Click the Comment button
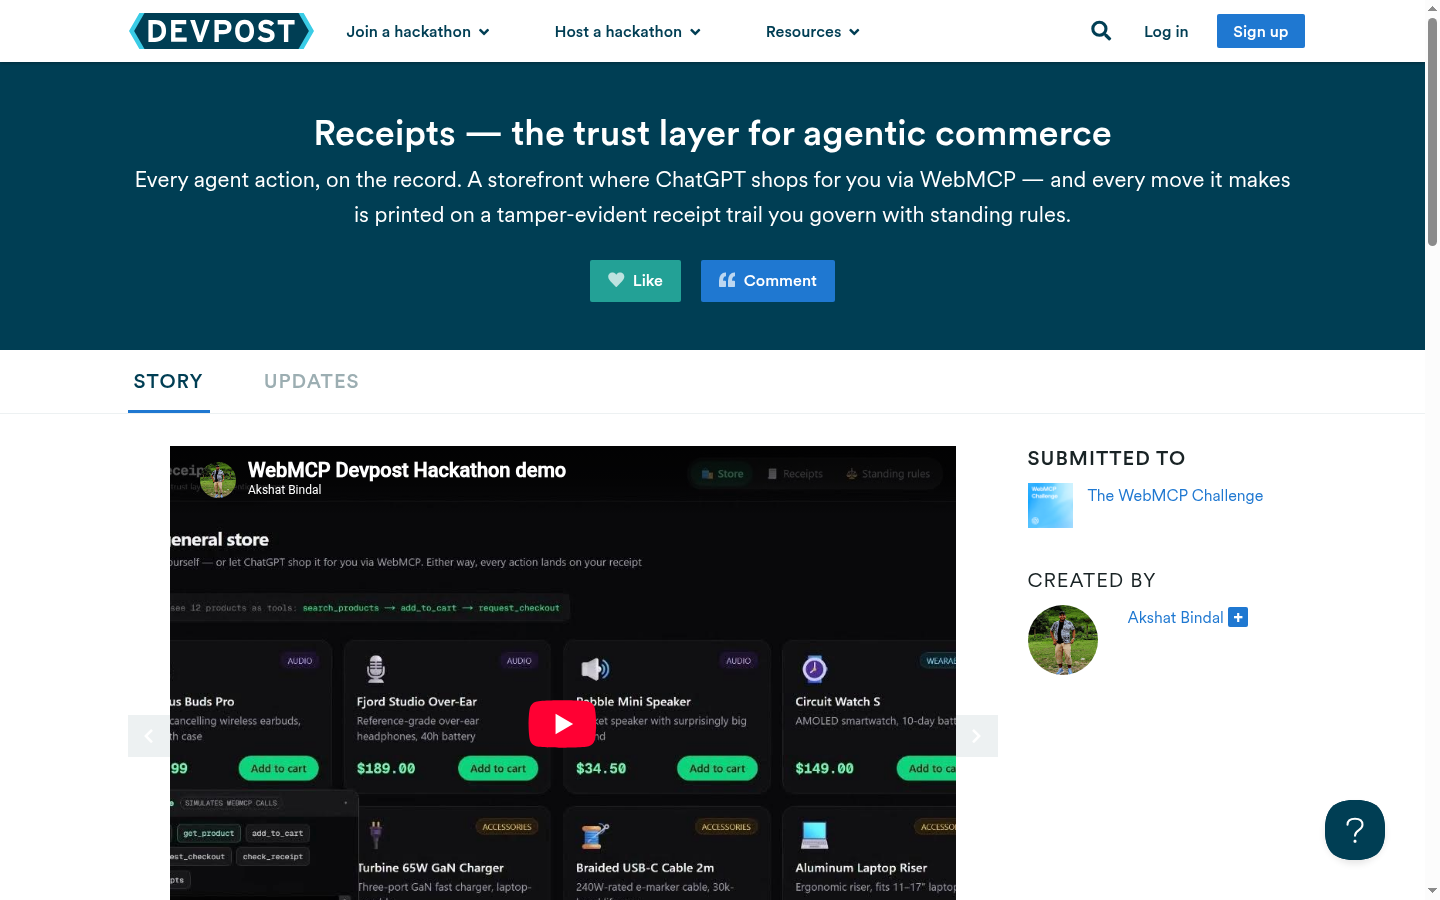The height and width of the screenshot is (900, 1440). pyautogui.click(x=768, y=281)
